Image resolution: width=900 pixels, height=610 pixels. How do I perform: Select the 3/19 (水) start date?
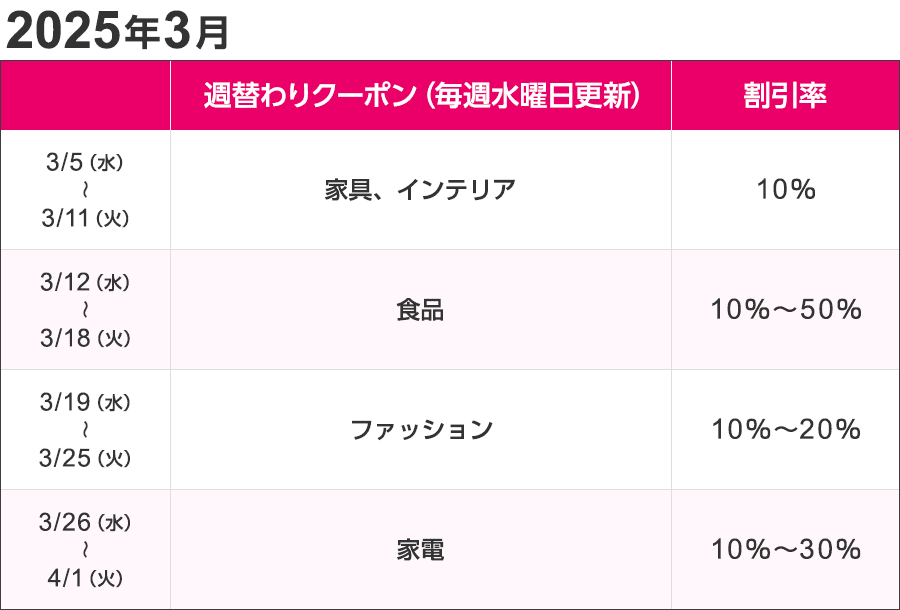[86, 403]
